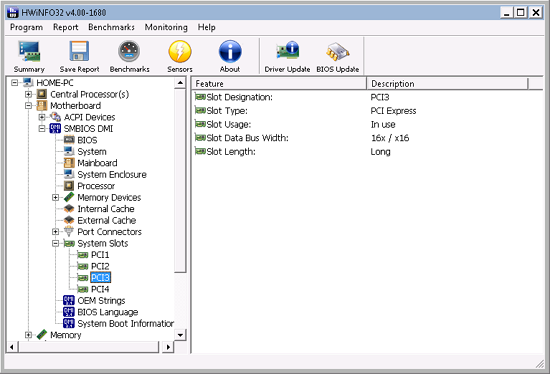The width and height of the screenshot is (550, 374).
Task: Collapse the Motherboard node
Action: tap(28, 106)
